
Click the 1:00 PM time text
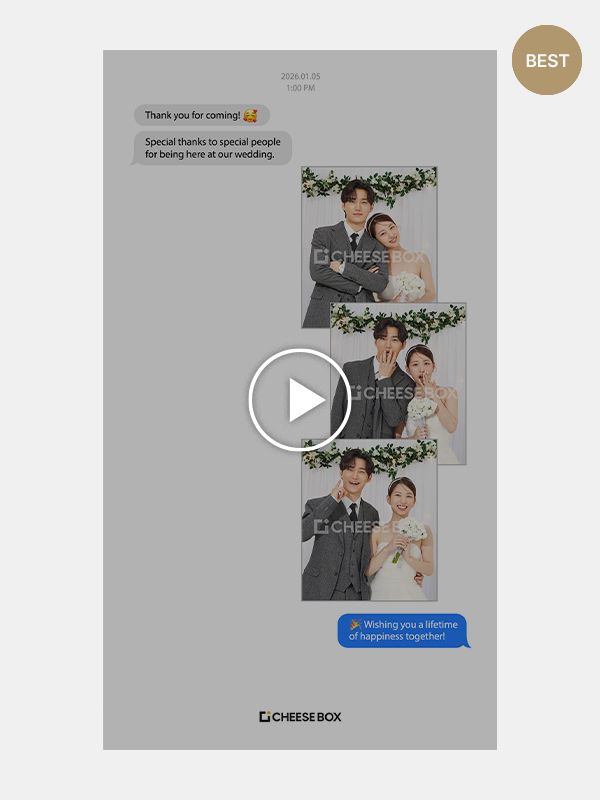pyautogui.click(x=301, y=88)
